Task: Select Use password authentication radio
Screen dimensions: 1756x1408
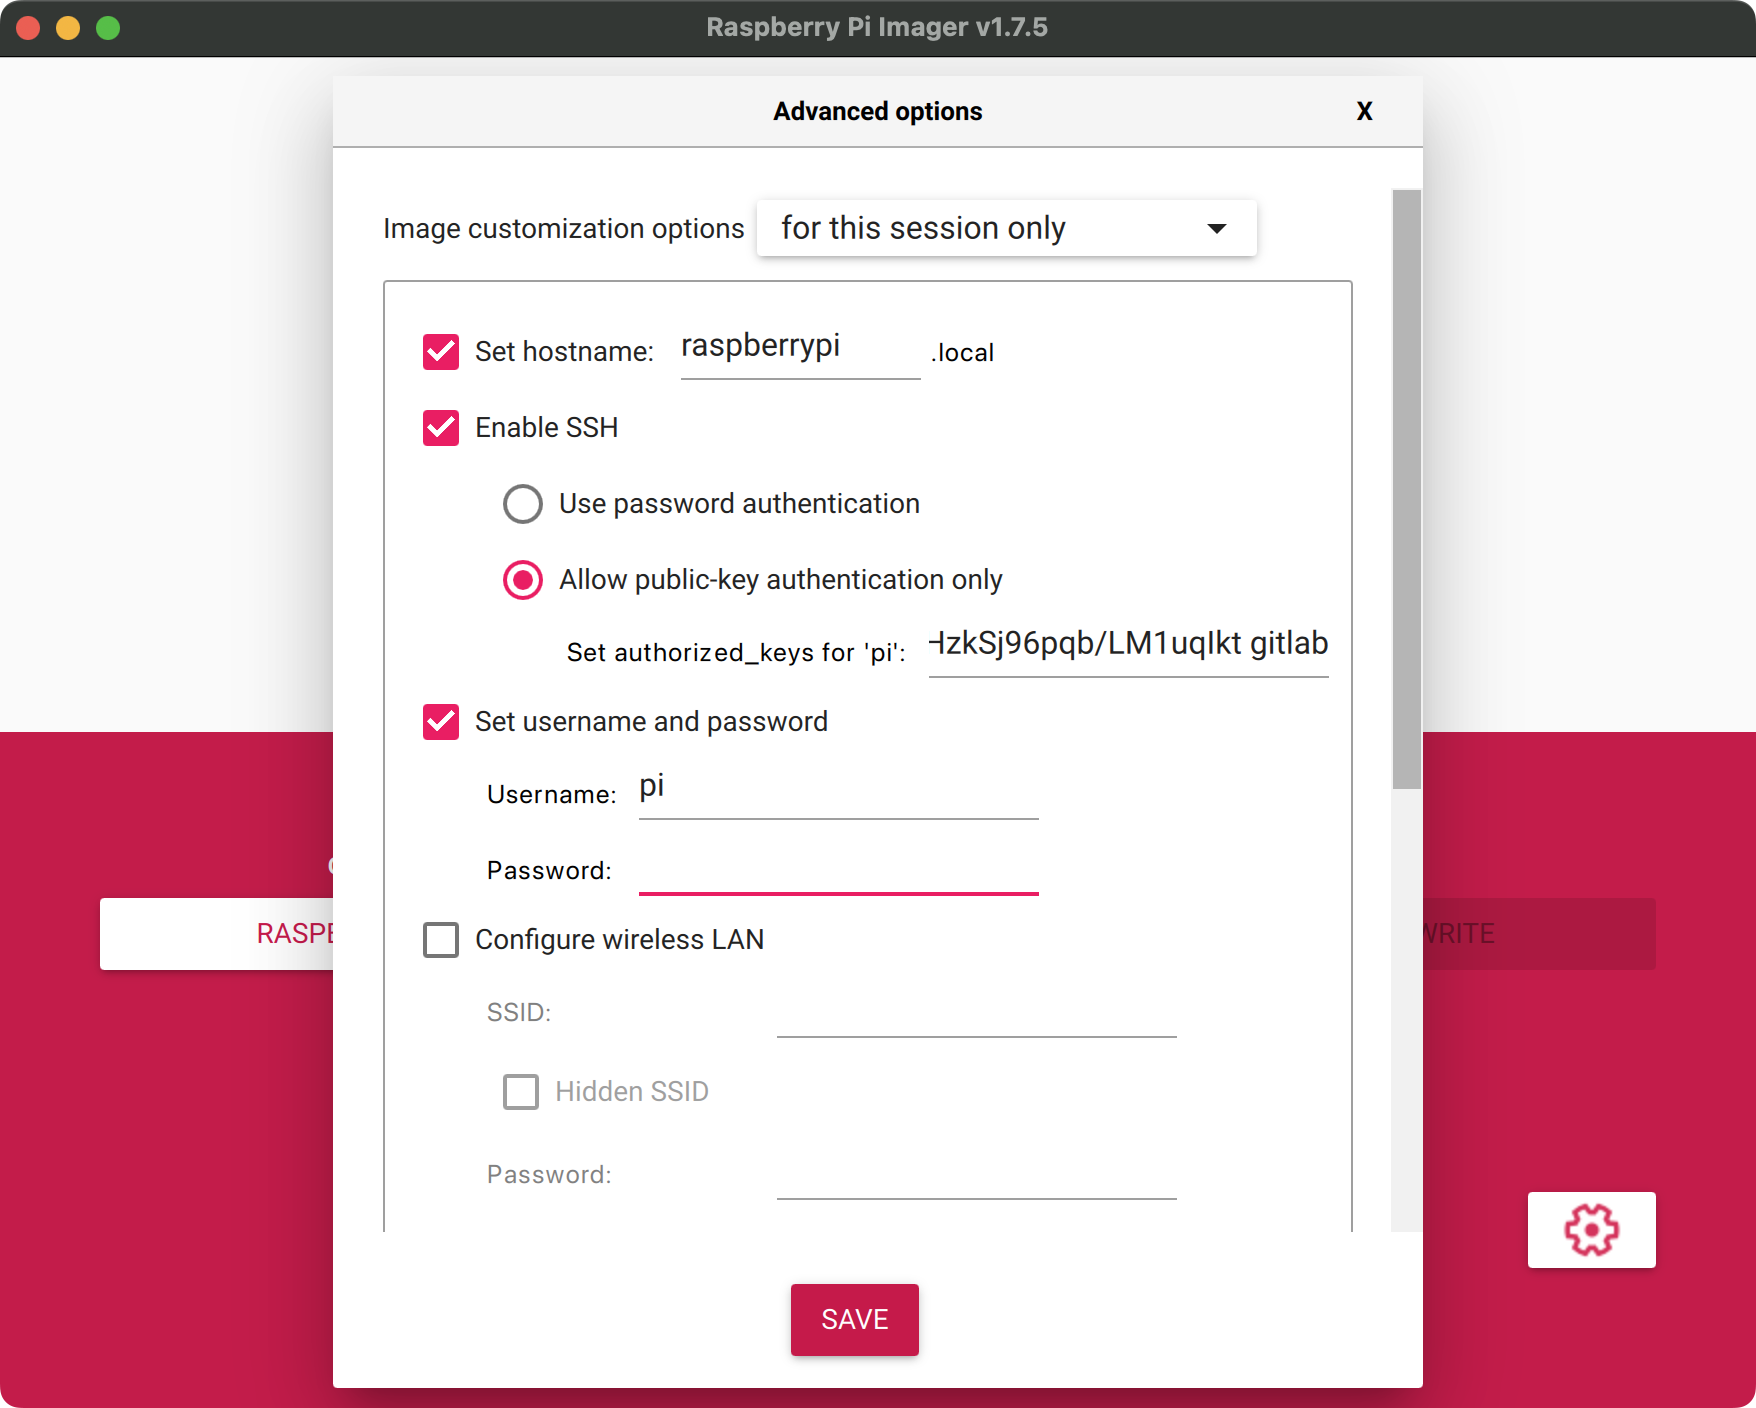Action: [523, 504]
